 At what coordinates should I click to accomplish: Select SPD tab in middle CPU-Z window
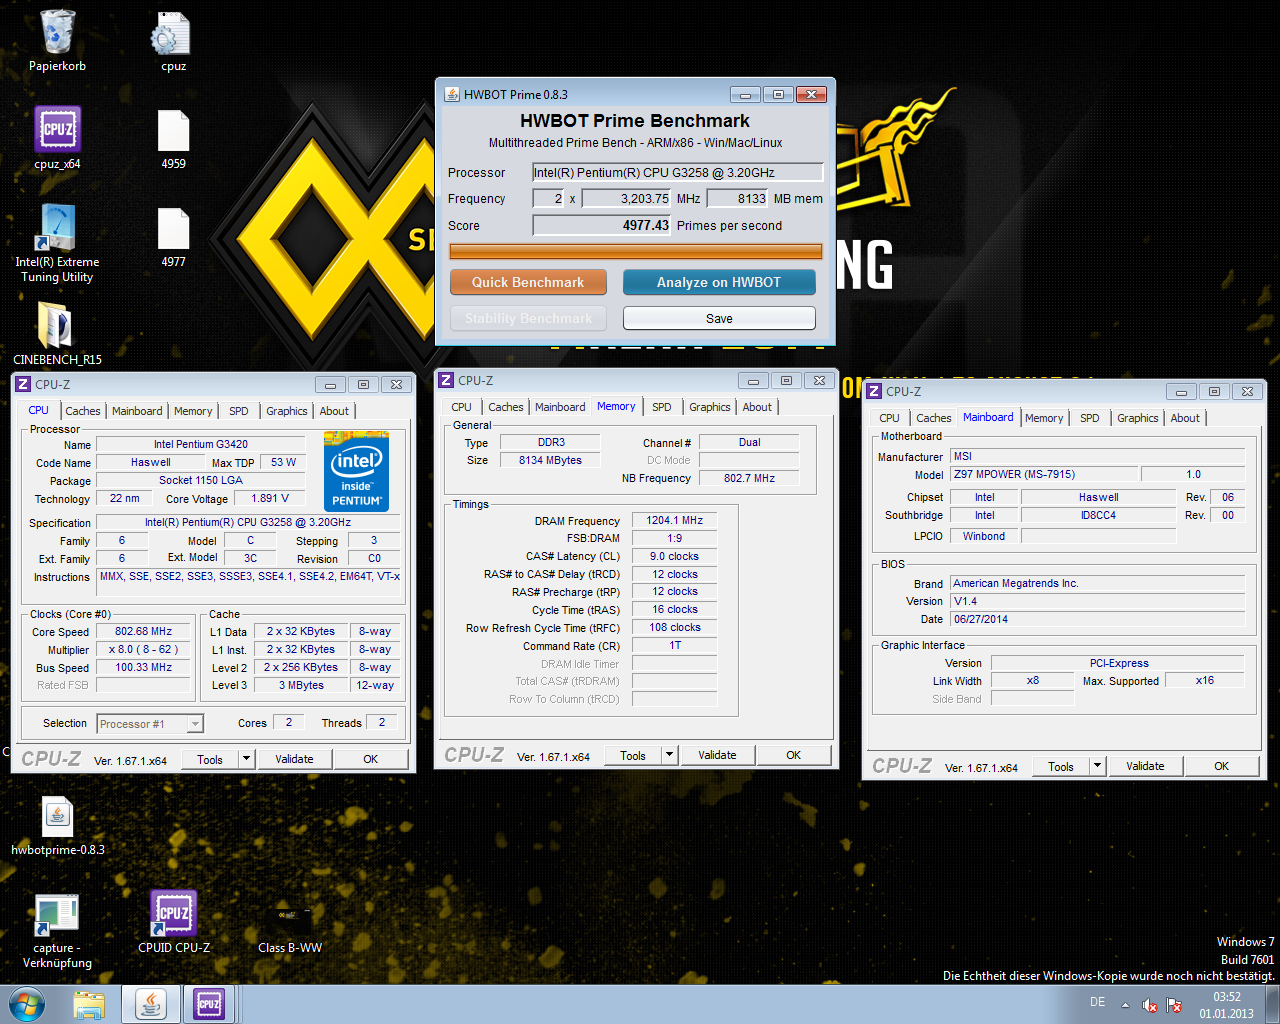(662, 407)
